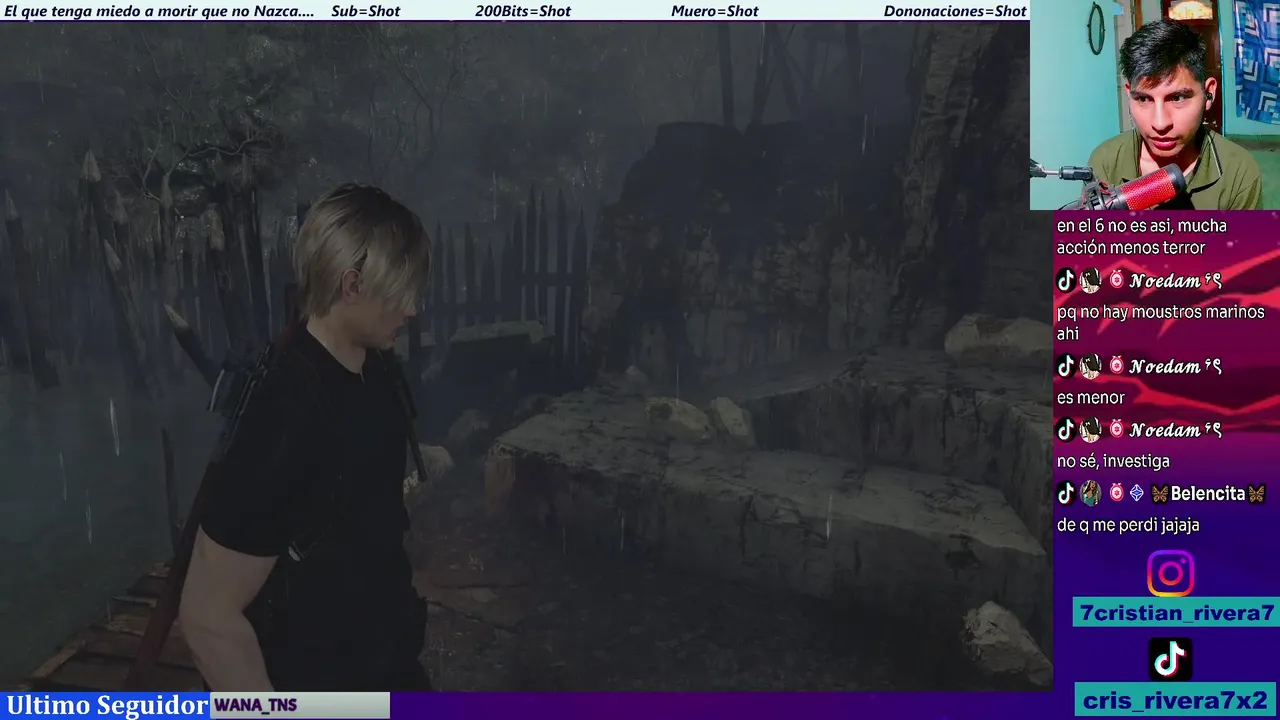This screenshot has height=720, width=1280.
Task: Click the blue diamond badge beside Belencita
Action: (1137, 493)
